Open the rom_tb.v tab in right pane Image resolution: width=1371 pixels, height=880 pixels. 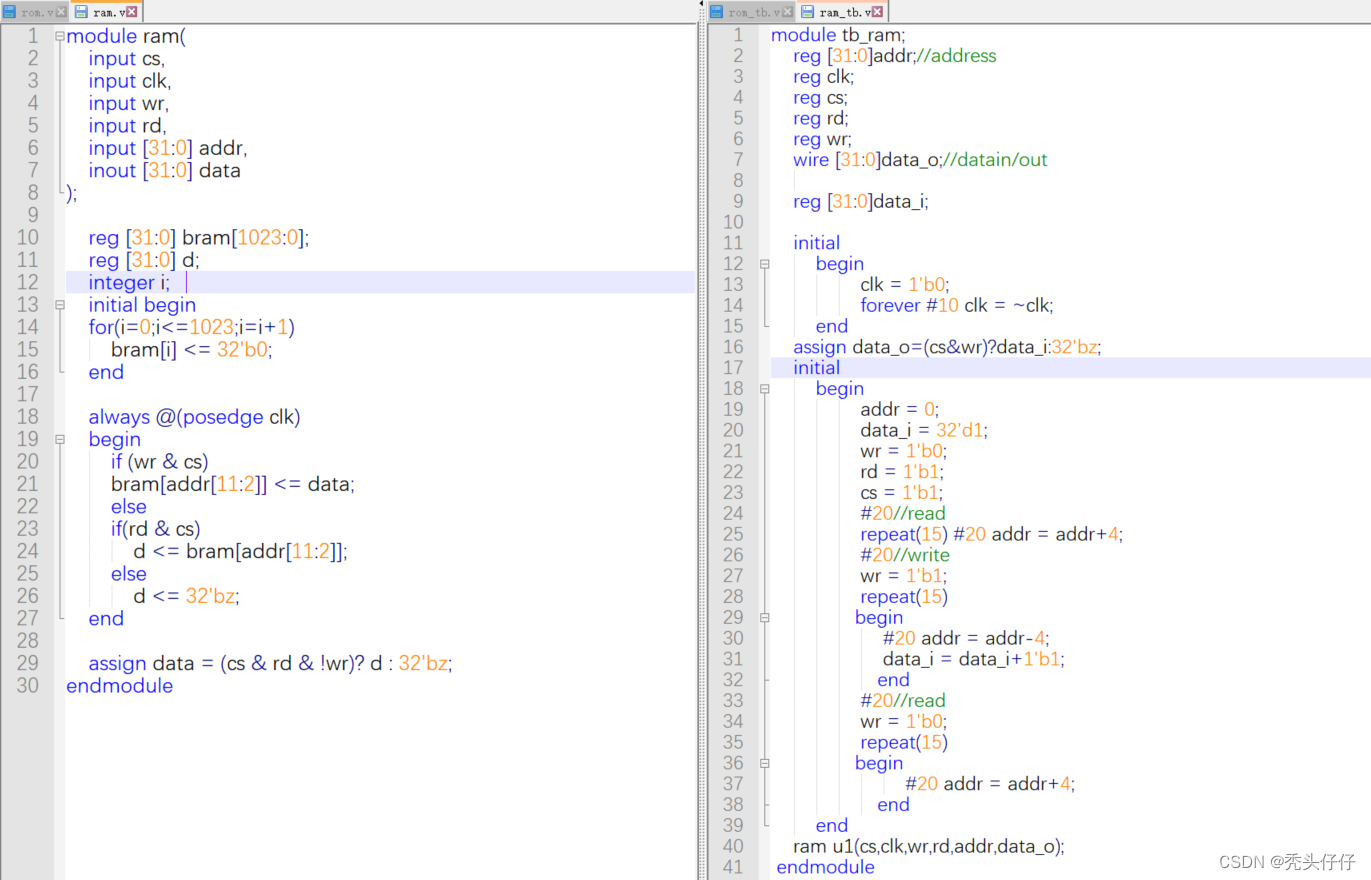tap(751, 11)
